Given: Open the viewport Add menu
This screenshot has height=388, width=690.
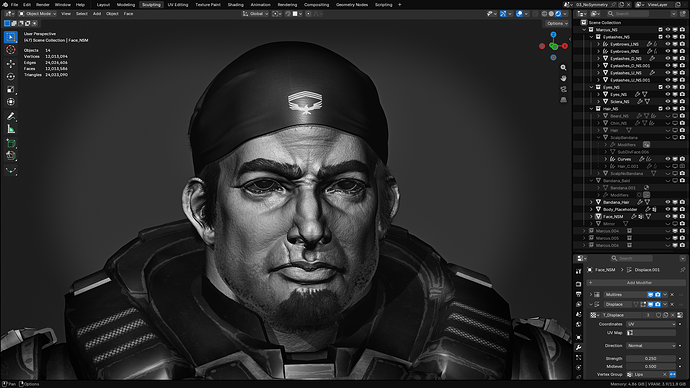Looking at the screenshot, I should 97,14.
